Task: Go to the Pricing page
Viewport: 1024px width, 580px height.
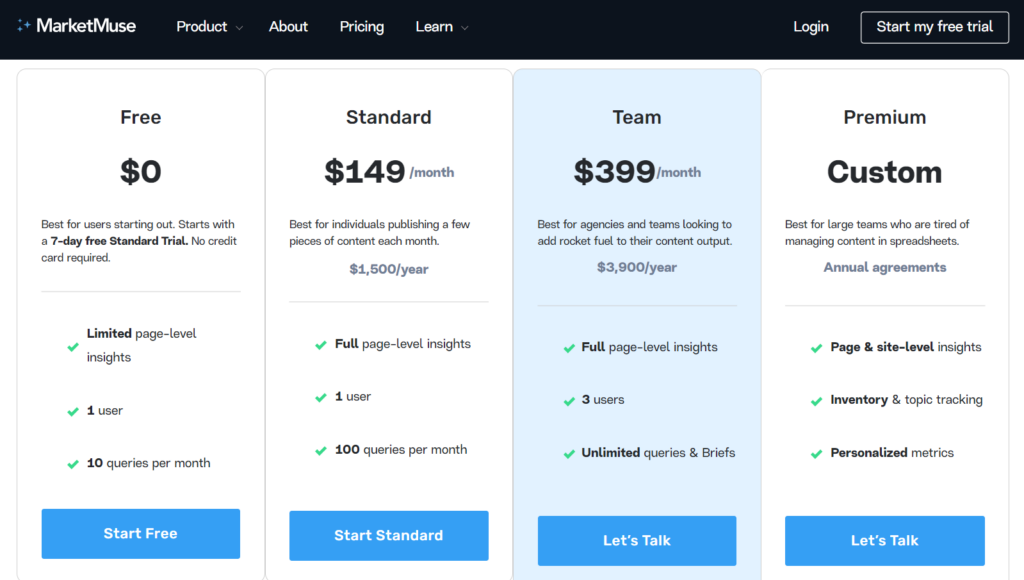Action: (362, 27)
